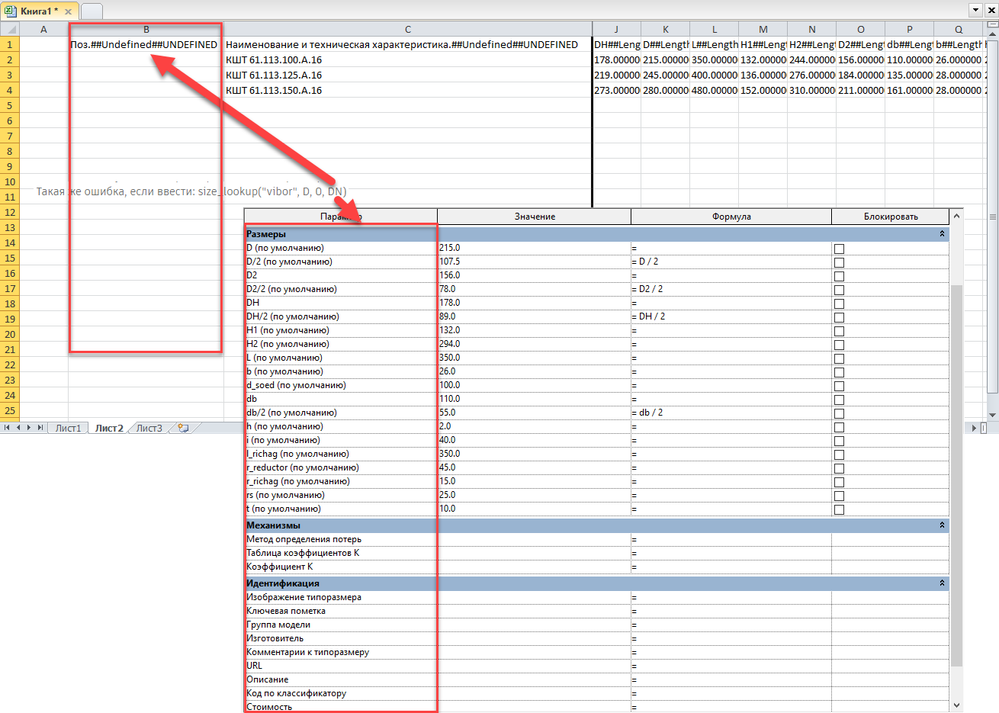Viewport: 999px width, 713px height.
Task: Collapse the Механизмы parameter group
Action: point(942,525)
